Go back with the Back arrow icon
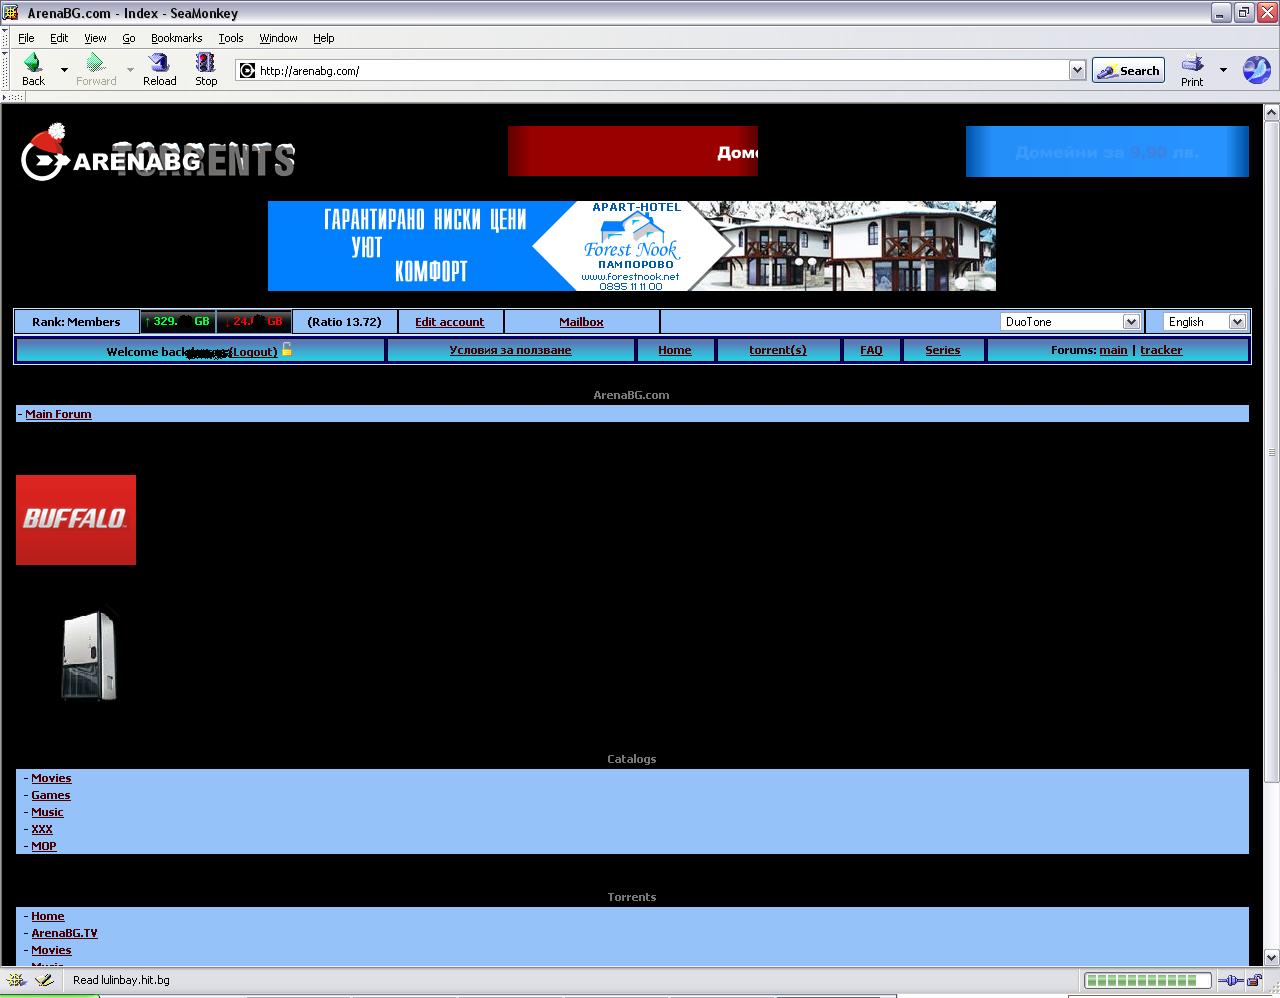 point(32,63)
